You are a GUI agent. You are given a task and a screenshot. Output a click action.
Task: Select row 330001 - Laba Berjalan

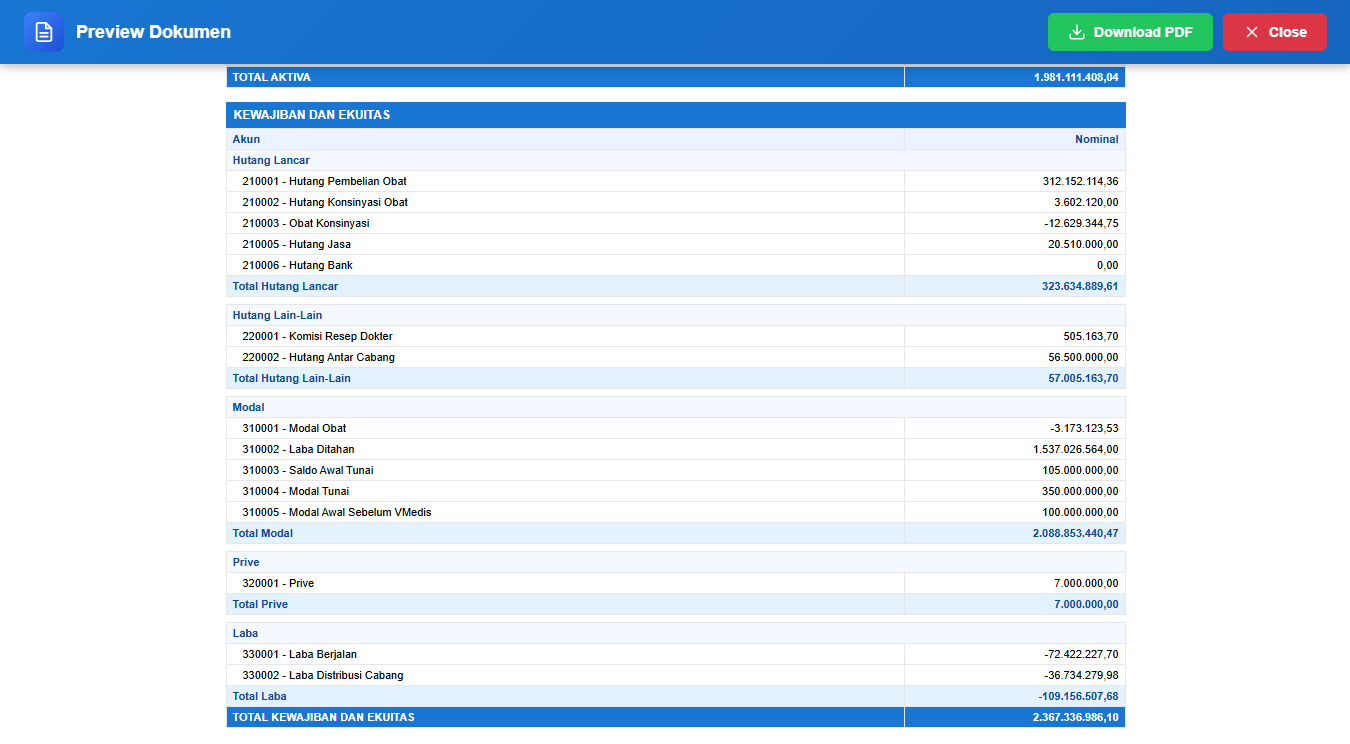676,654
